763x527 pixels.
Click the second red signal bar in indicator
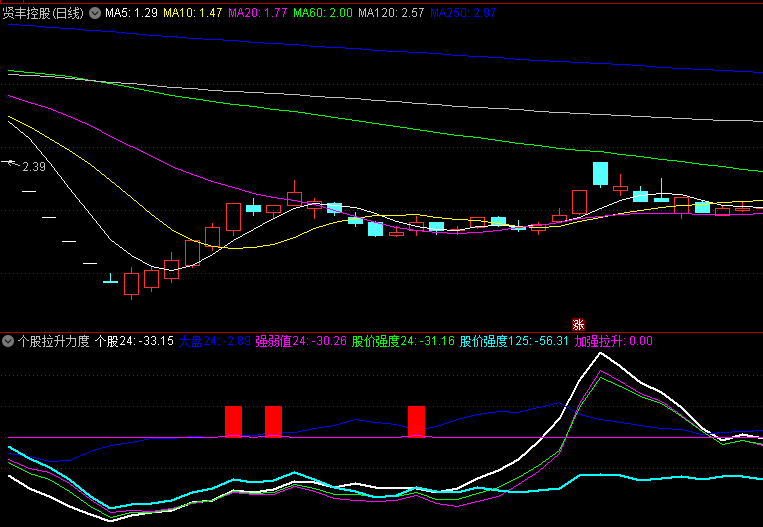[273, 421]
